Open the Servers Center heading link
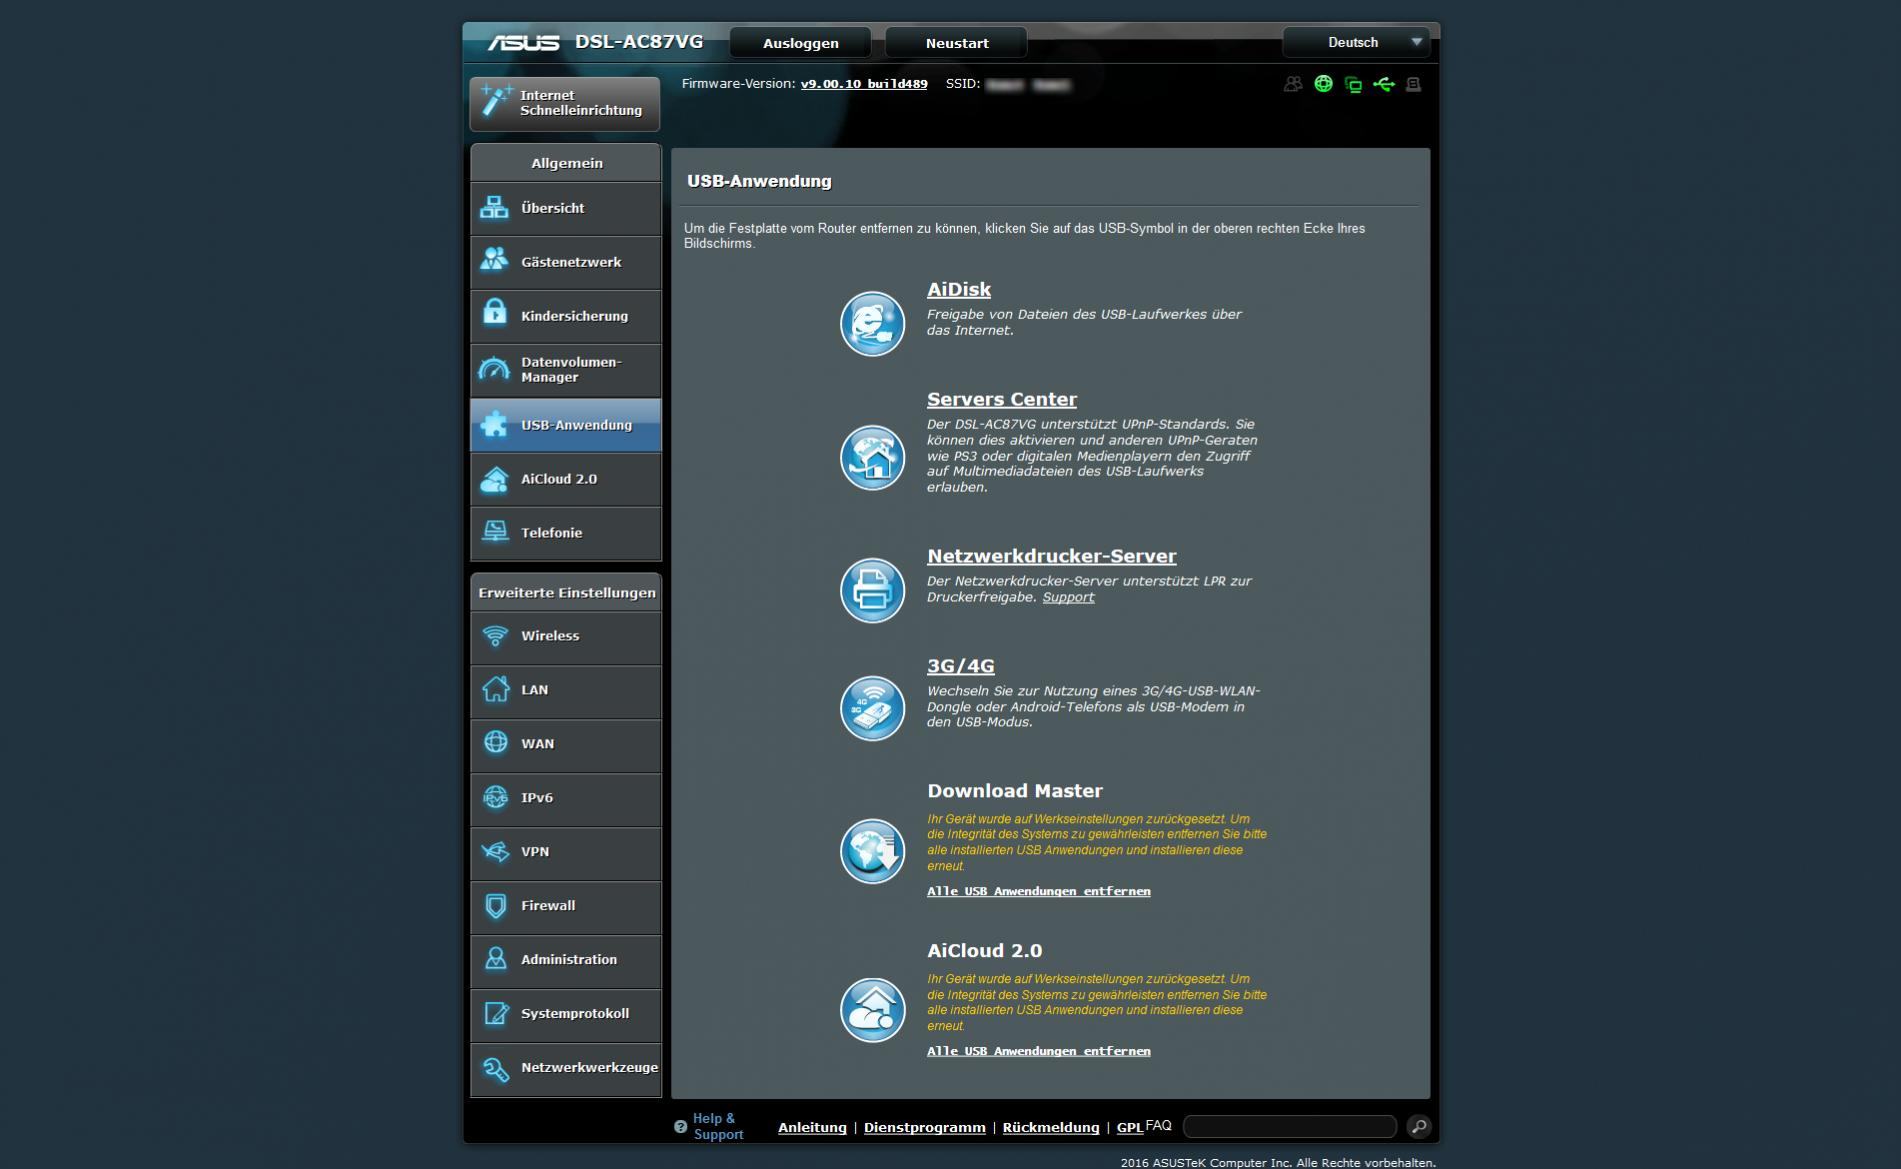The width and height of the screenshot is (1901, 1169). (1001, 399)
